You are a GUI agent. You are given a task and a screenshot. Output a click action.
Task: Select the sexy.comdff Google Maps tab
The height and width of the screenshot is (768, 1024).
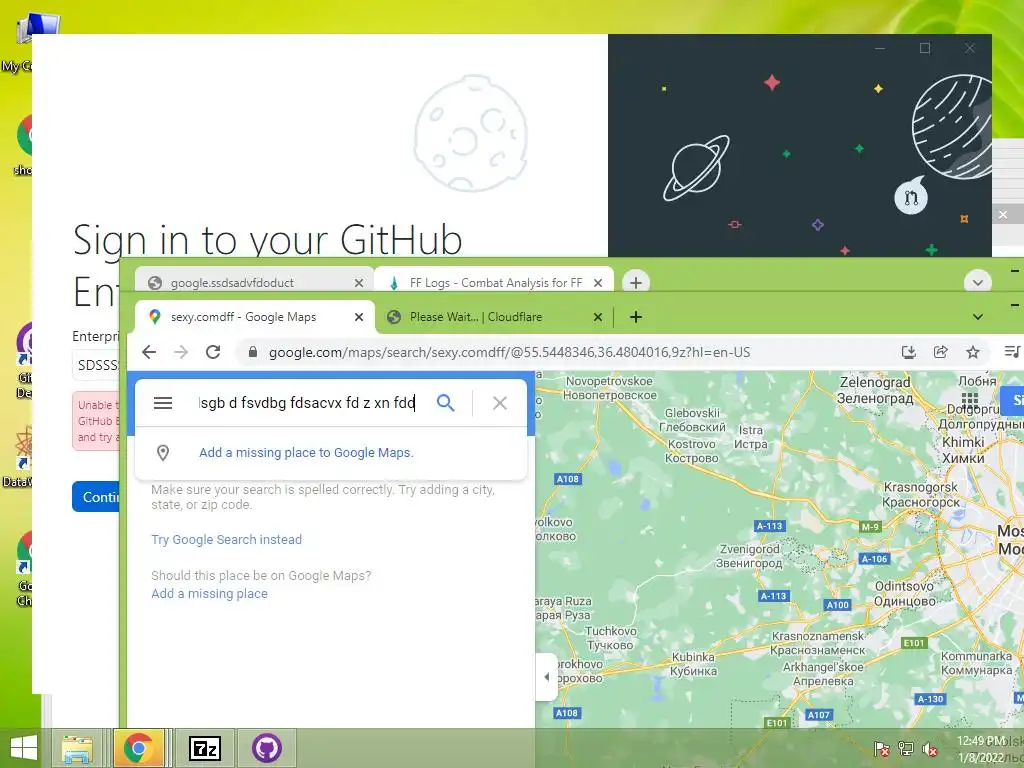tap(255, 317)
